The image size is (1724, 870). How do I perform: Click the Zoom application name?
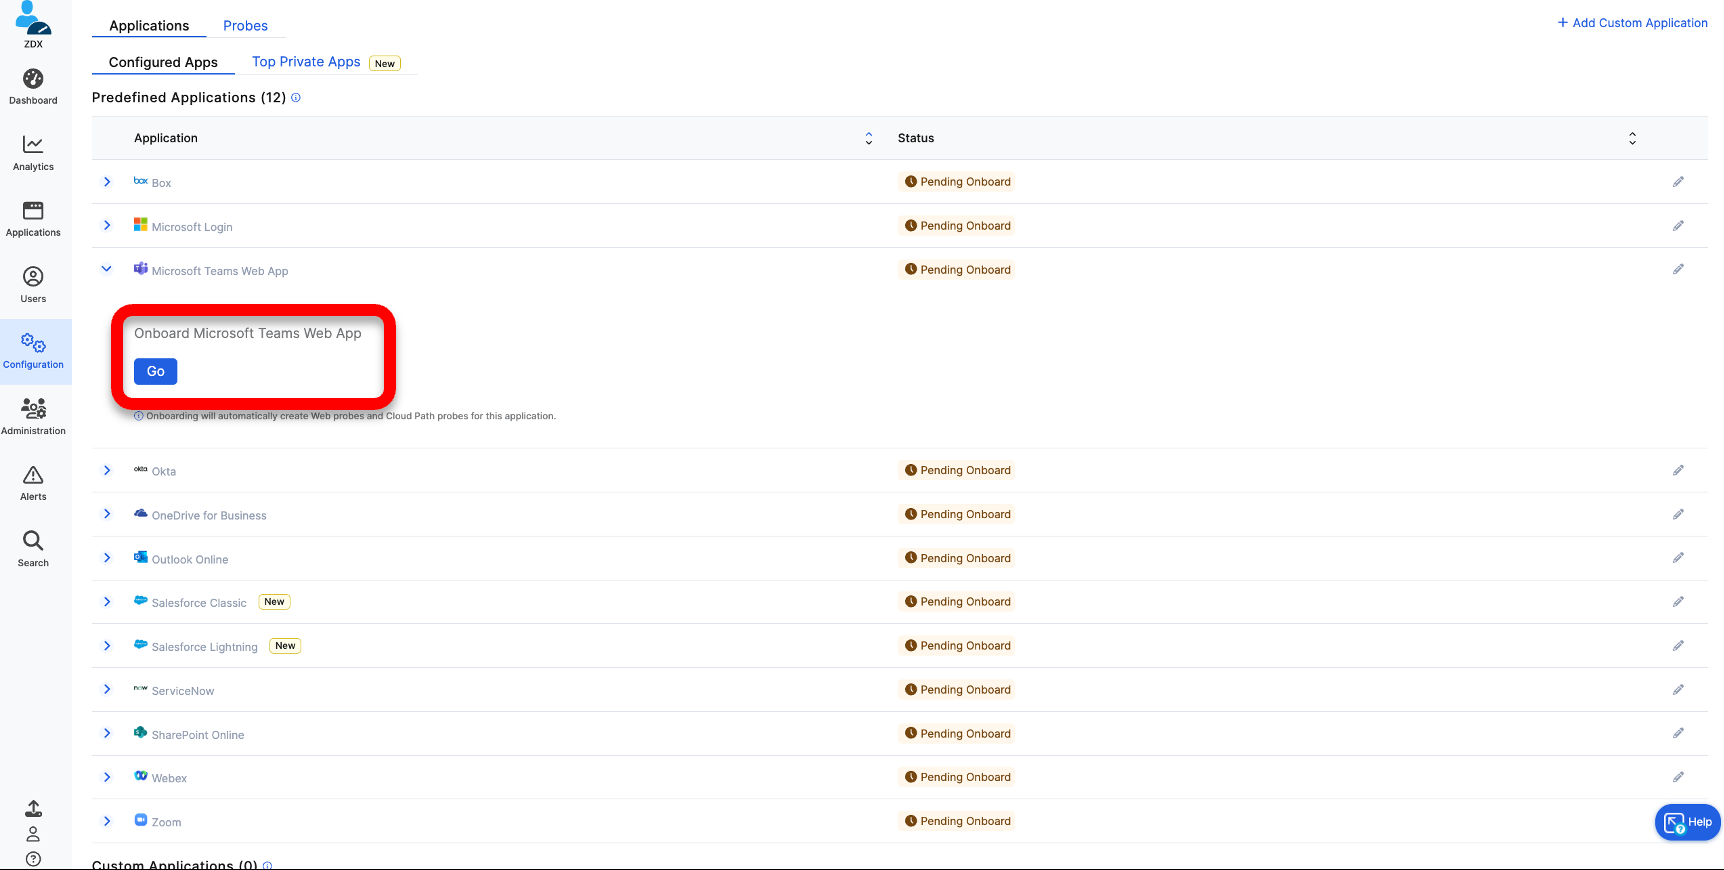pos(166,822)
